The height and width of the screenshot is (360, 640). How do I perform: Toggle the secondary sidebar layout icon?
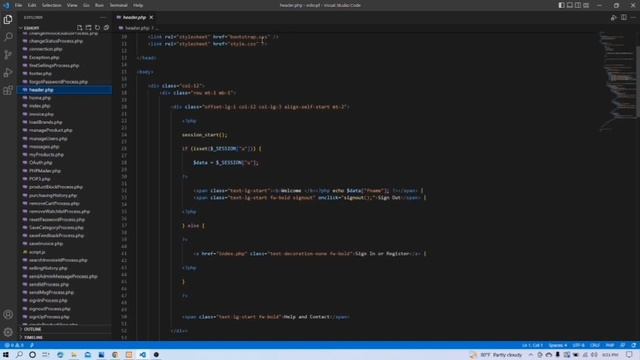578,5
